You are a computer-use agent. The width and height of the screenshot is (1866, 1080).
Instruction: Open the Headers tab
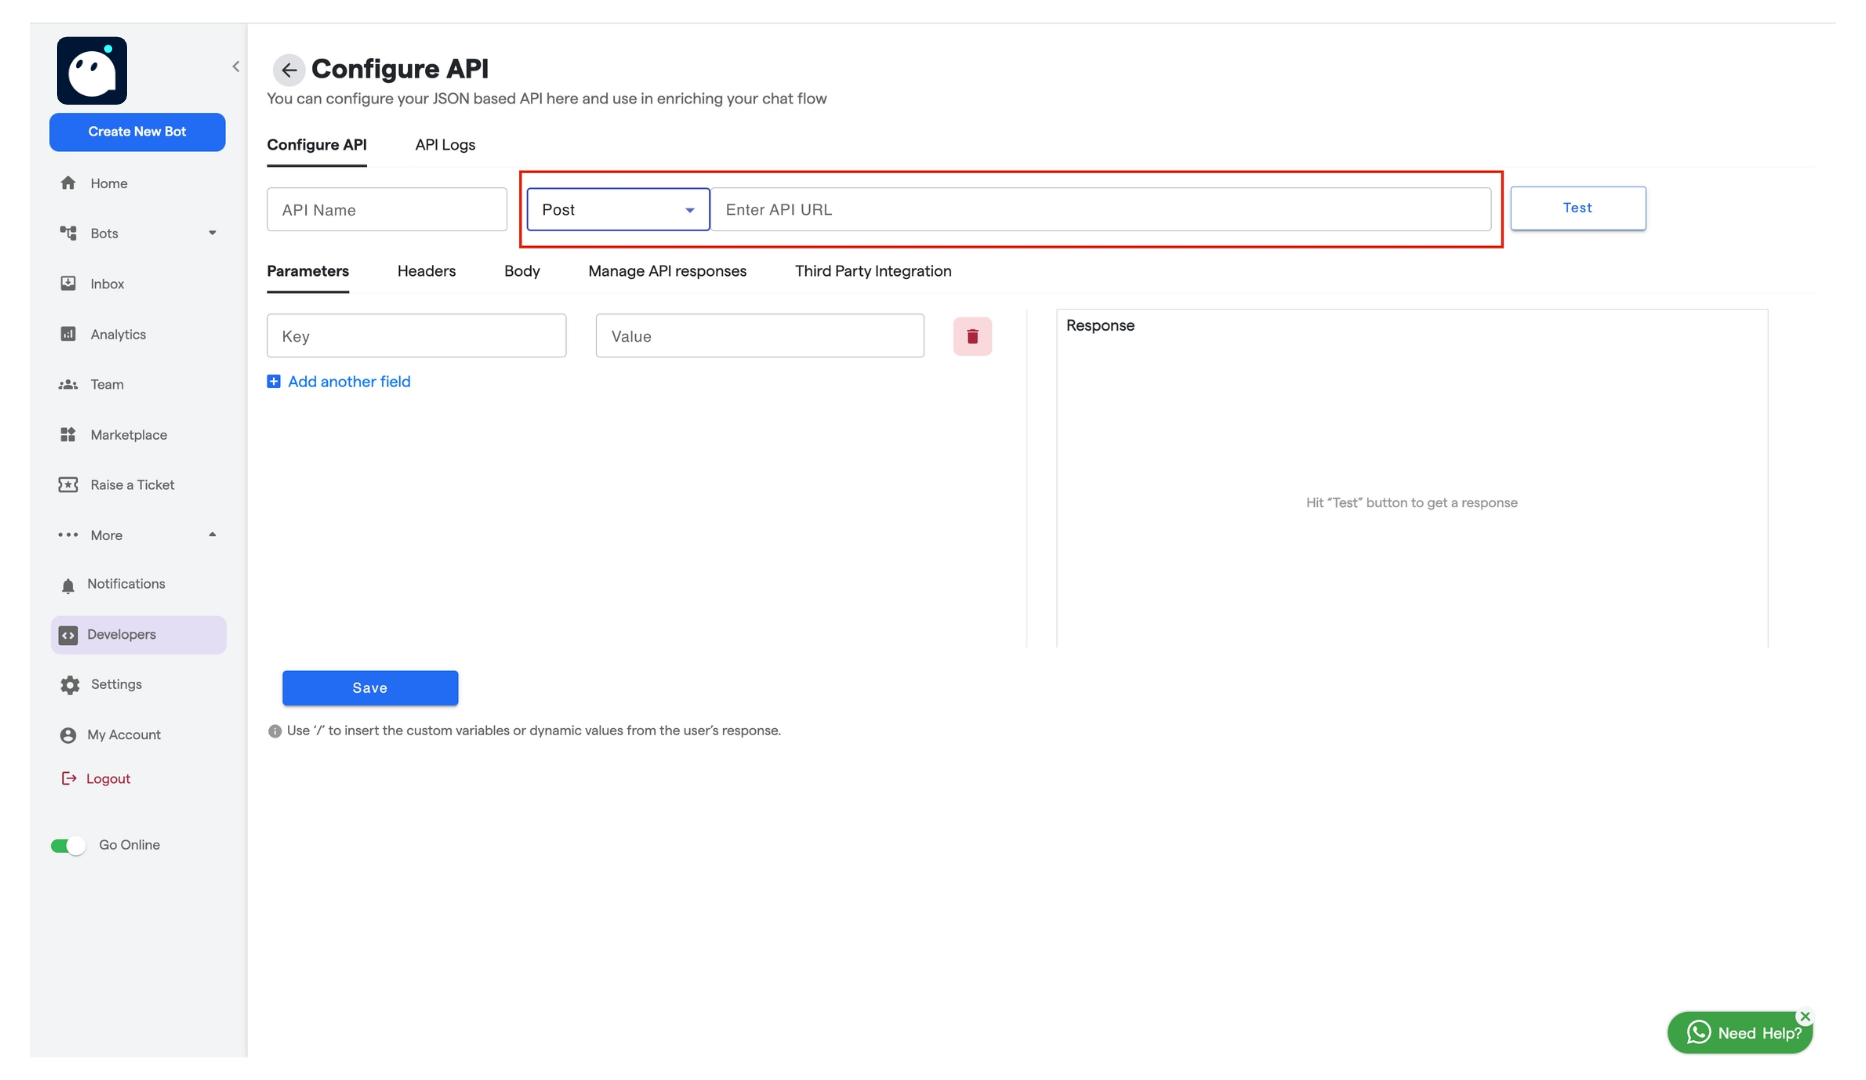(426, 271)
